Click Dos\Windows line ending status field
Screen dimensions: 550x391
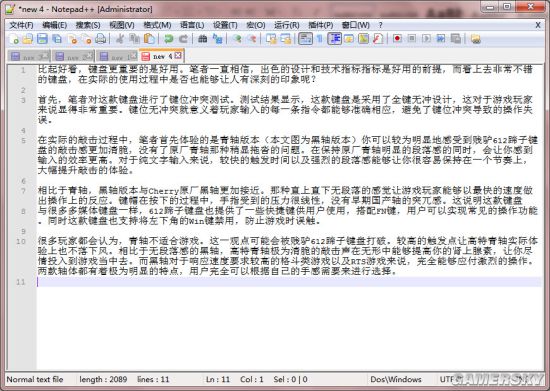396,379
